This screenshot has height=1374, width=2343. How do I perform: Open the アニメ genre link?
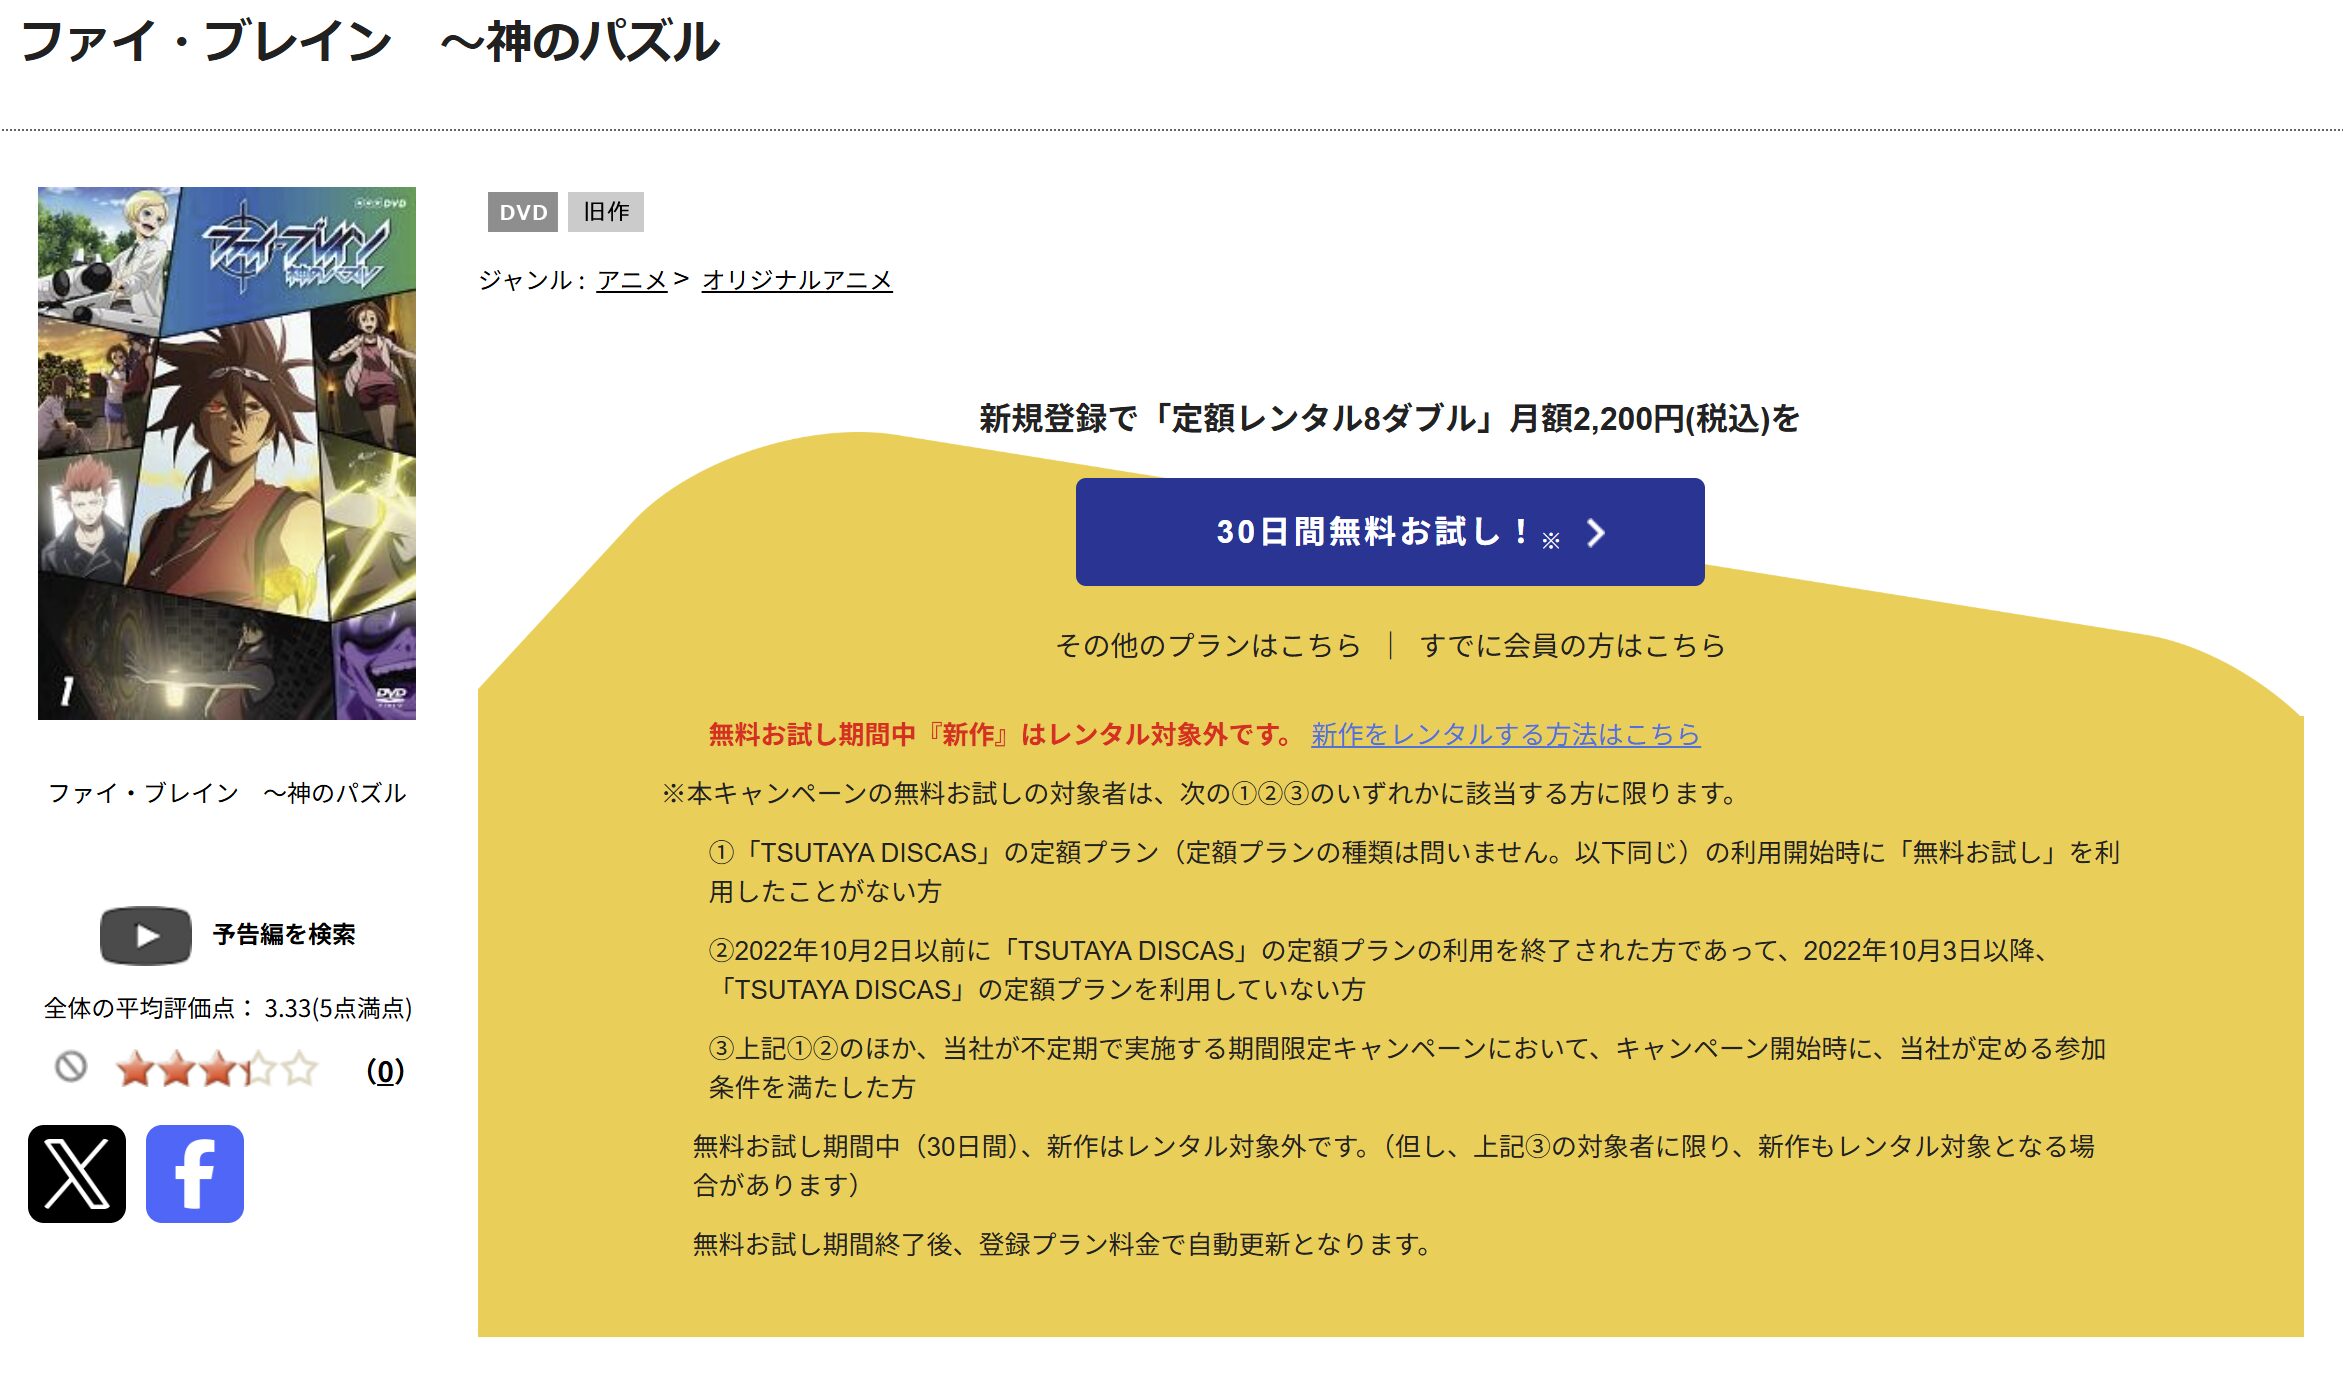pyautogui.click(x=632, y=280)
